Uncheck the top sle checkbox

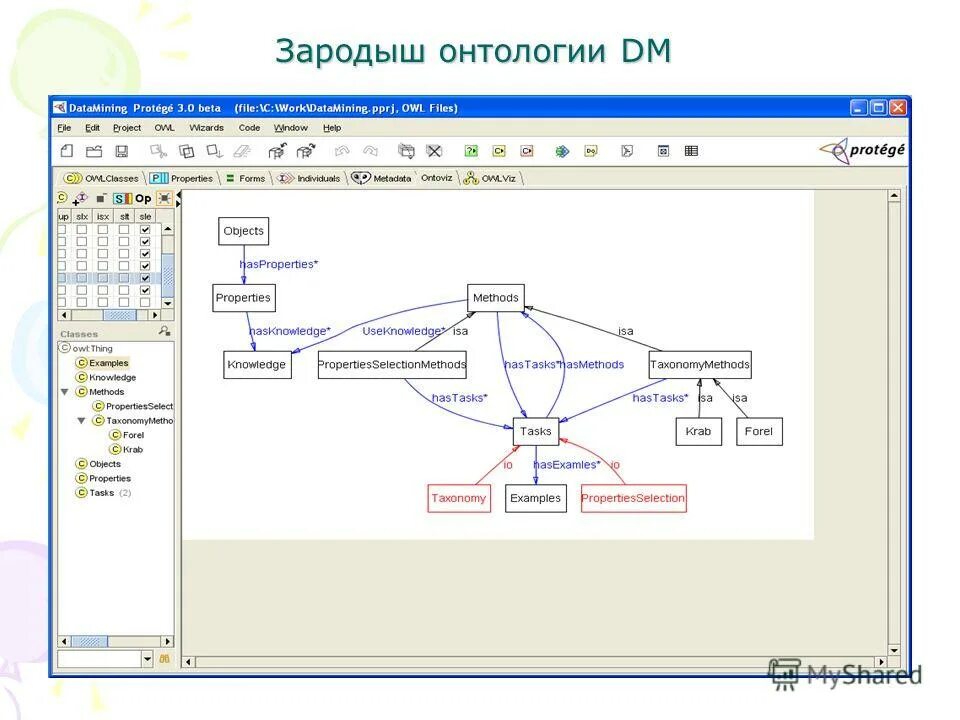point(145,229)
